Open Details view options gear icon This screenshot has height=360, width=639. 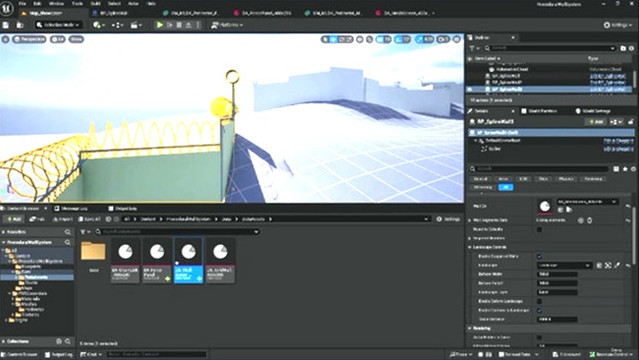point(633,168)
